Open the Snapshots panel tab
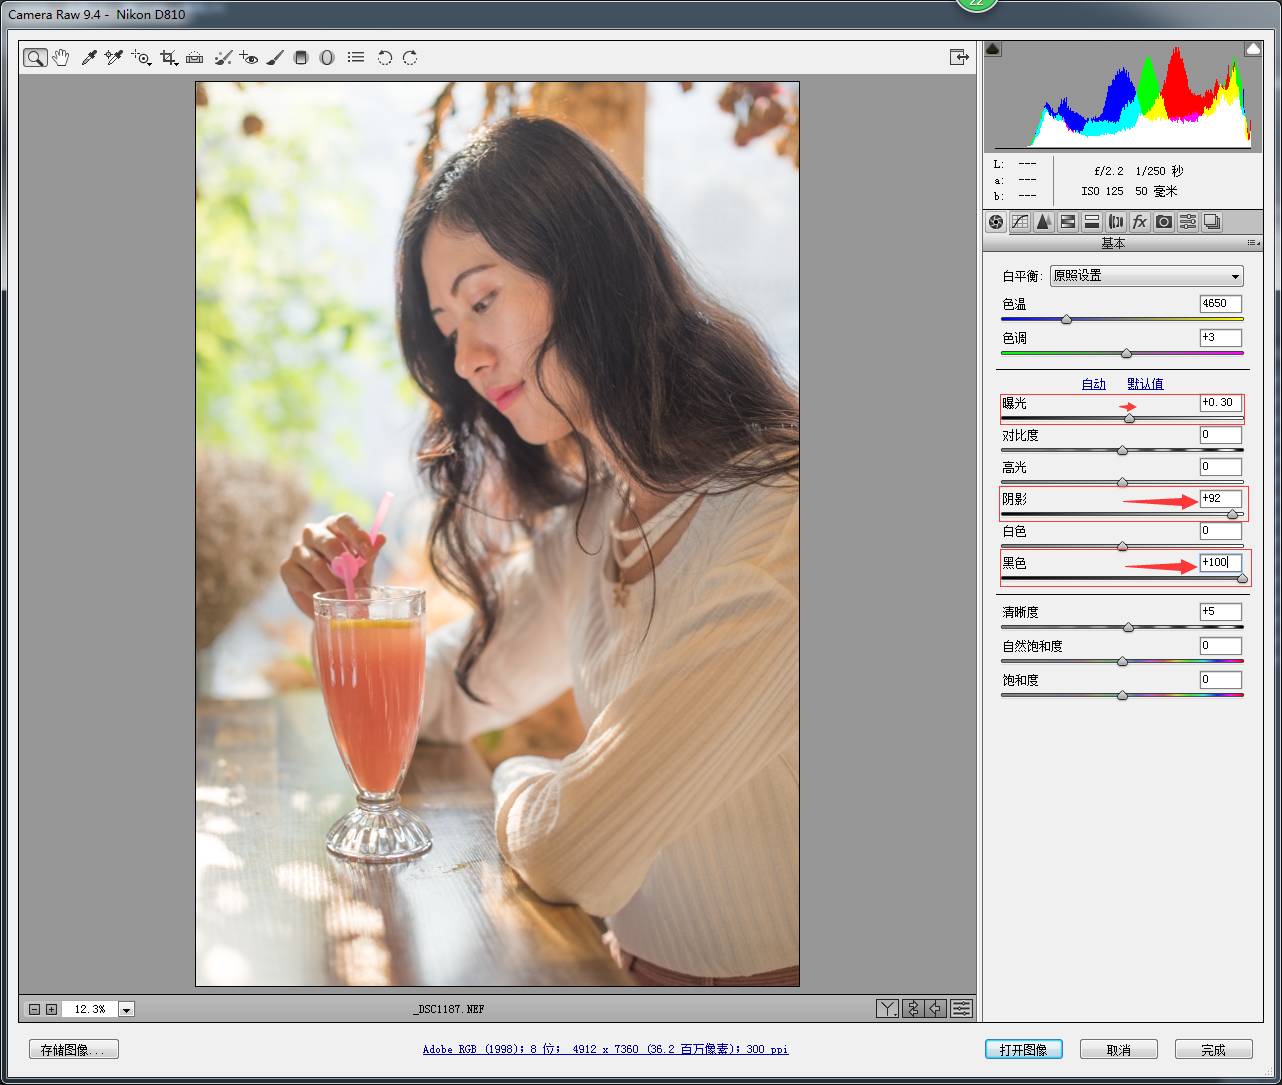Viewport: 1282px width, 1085px height. [x=1211, y=222]
